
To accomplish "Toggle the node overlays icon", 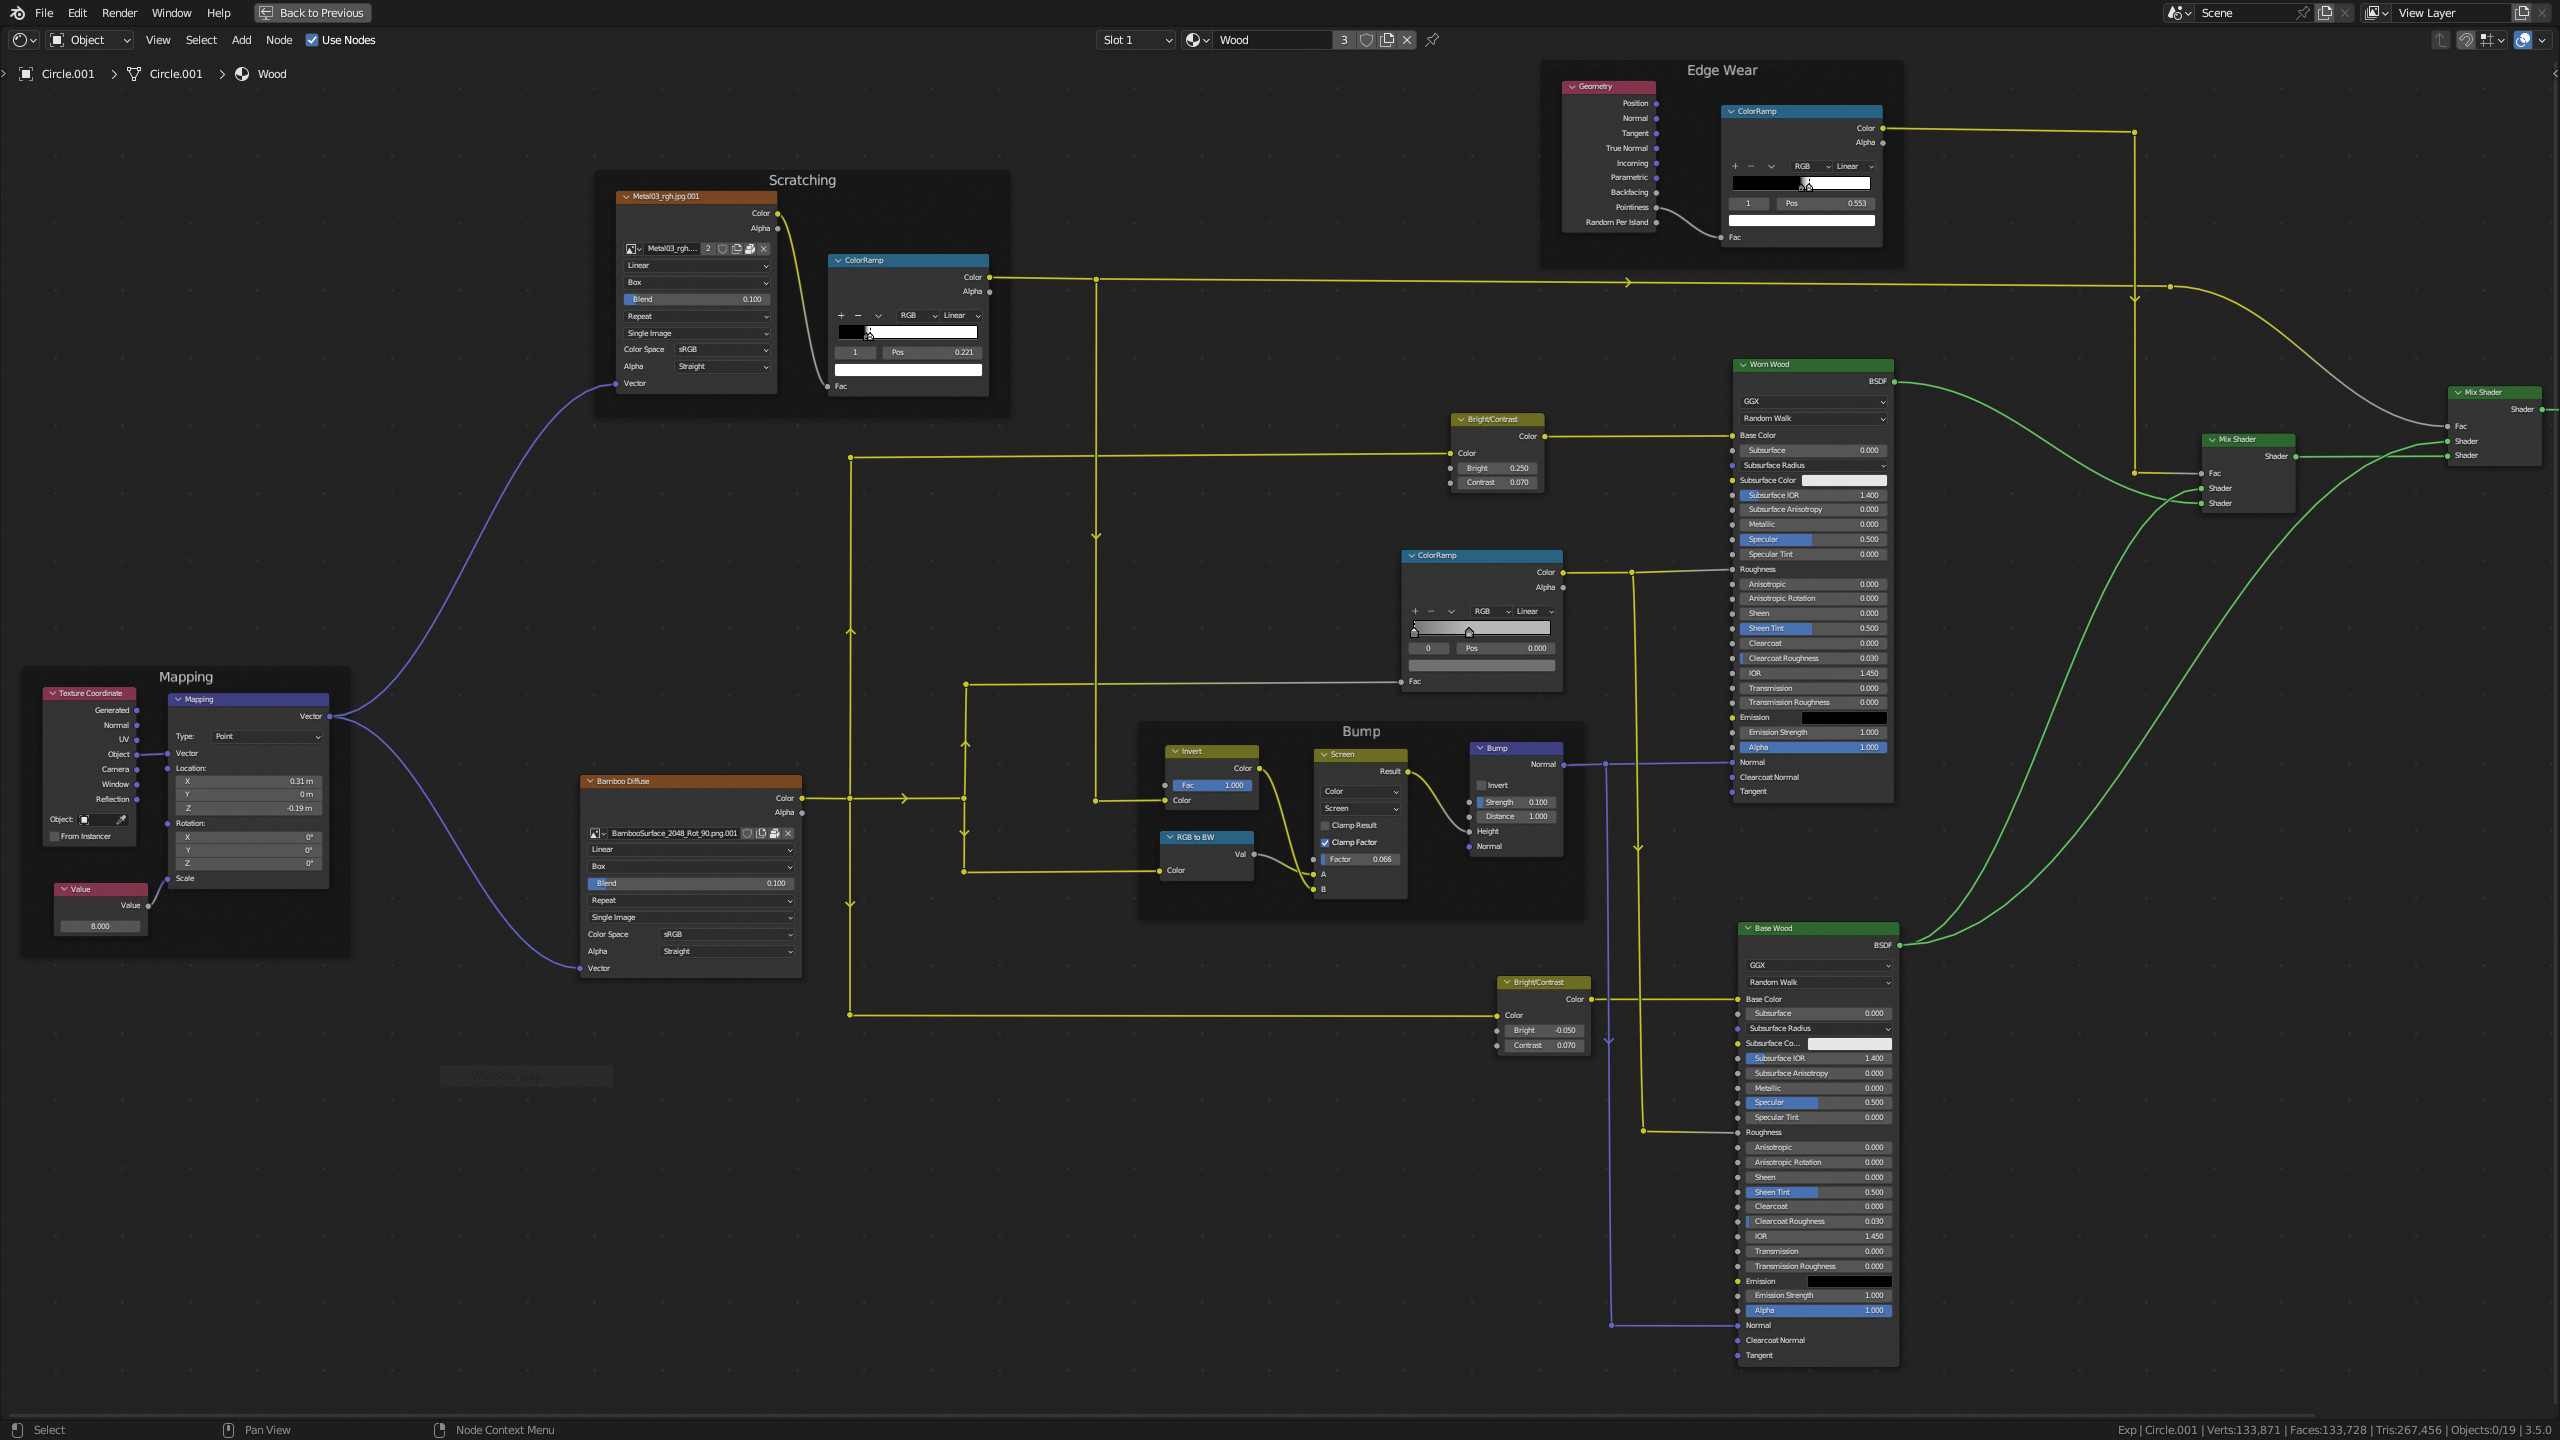I will pyautogui.click(x=2523, y=40).
